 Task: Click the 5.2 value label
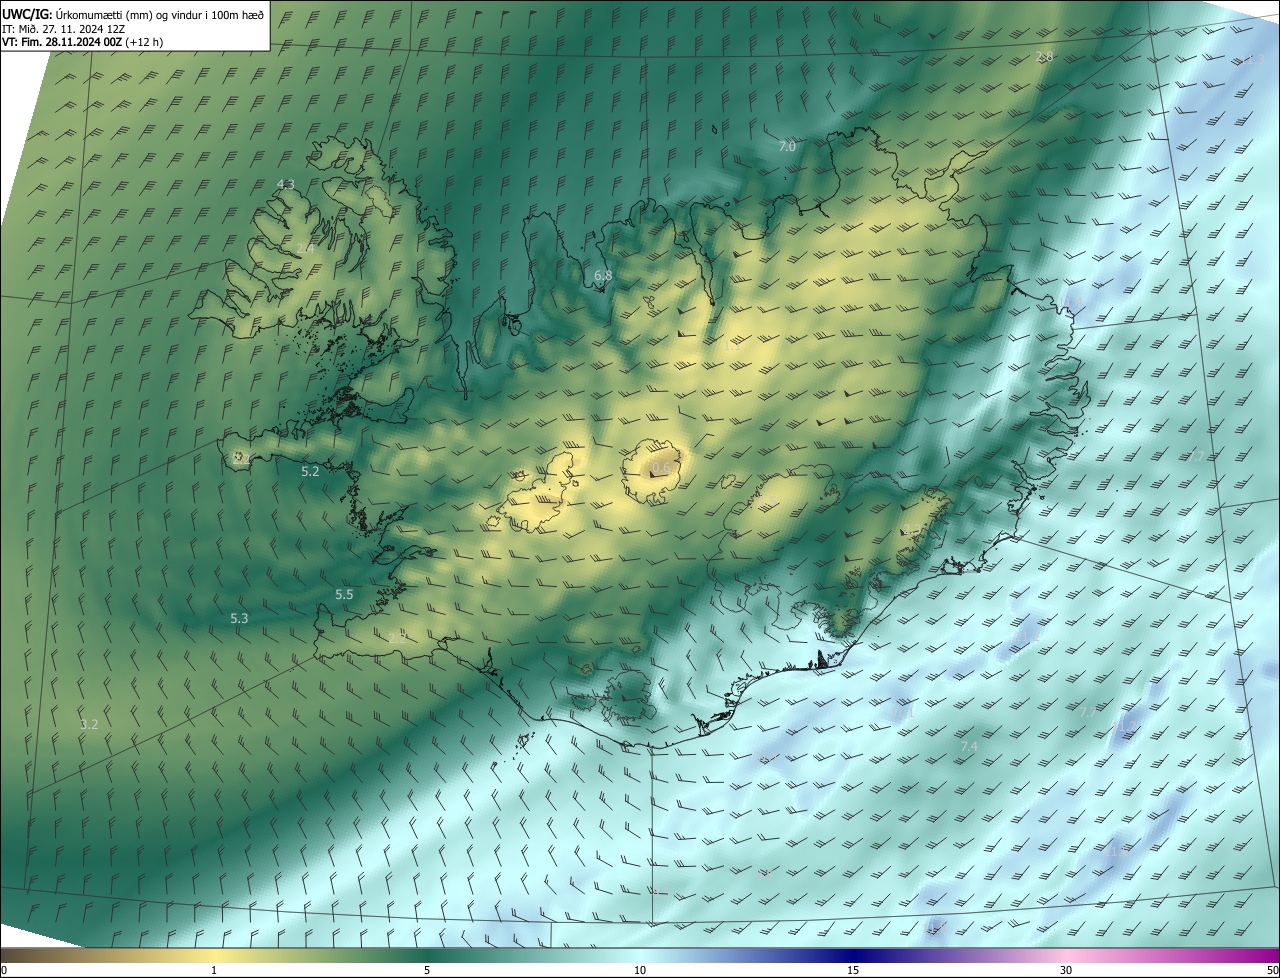(310, 471)
